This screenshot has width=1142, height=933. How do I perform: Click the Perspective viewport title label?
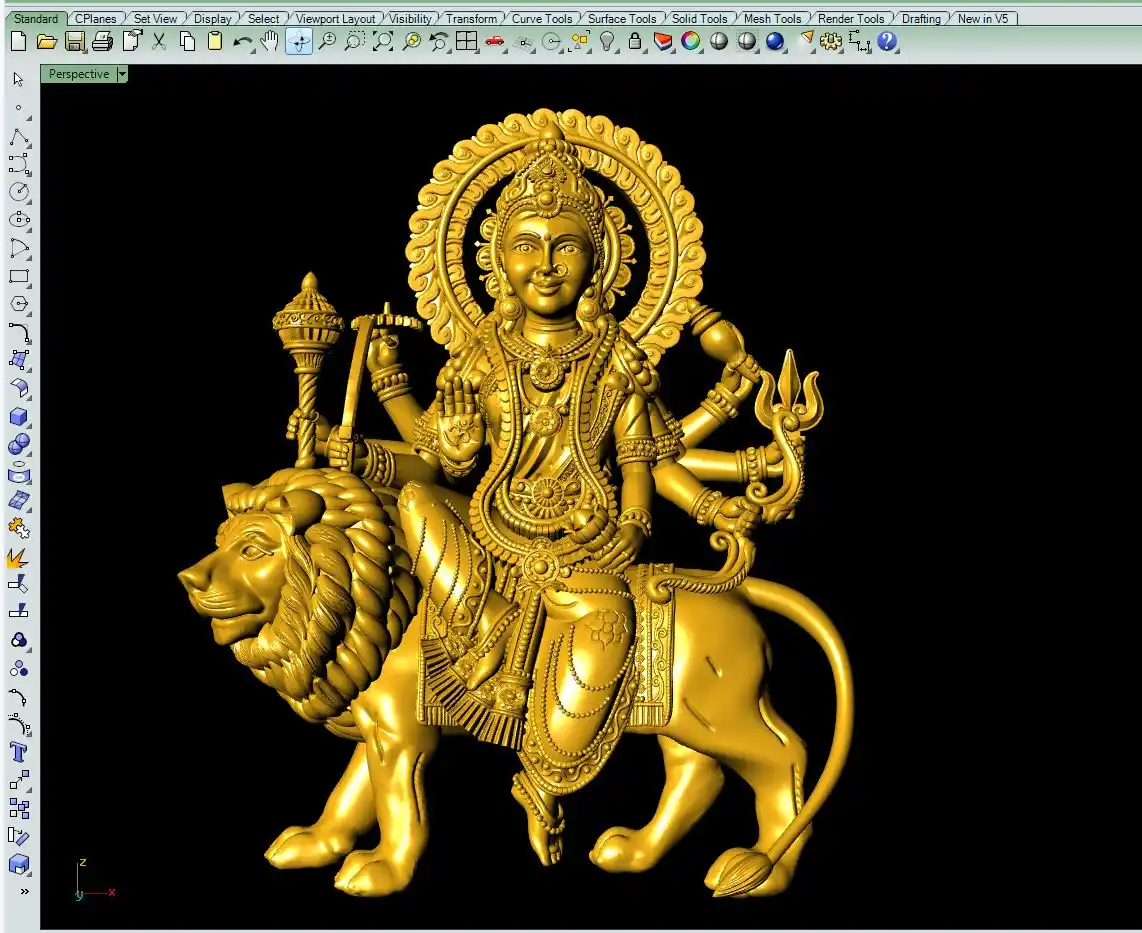78,74
